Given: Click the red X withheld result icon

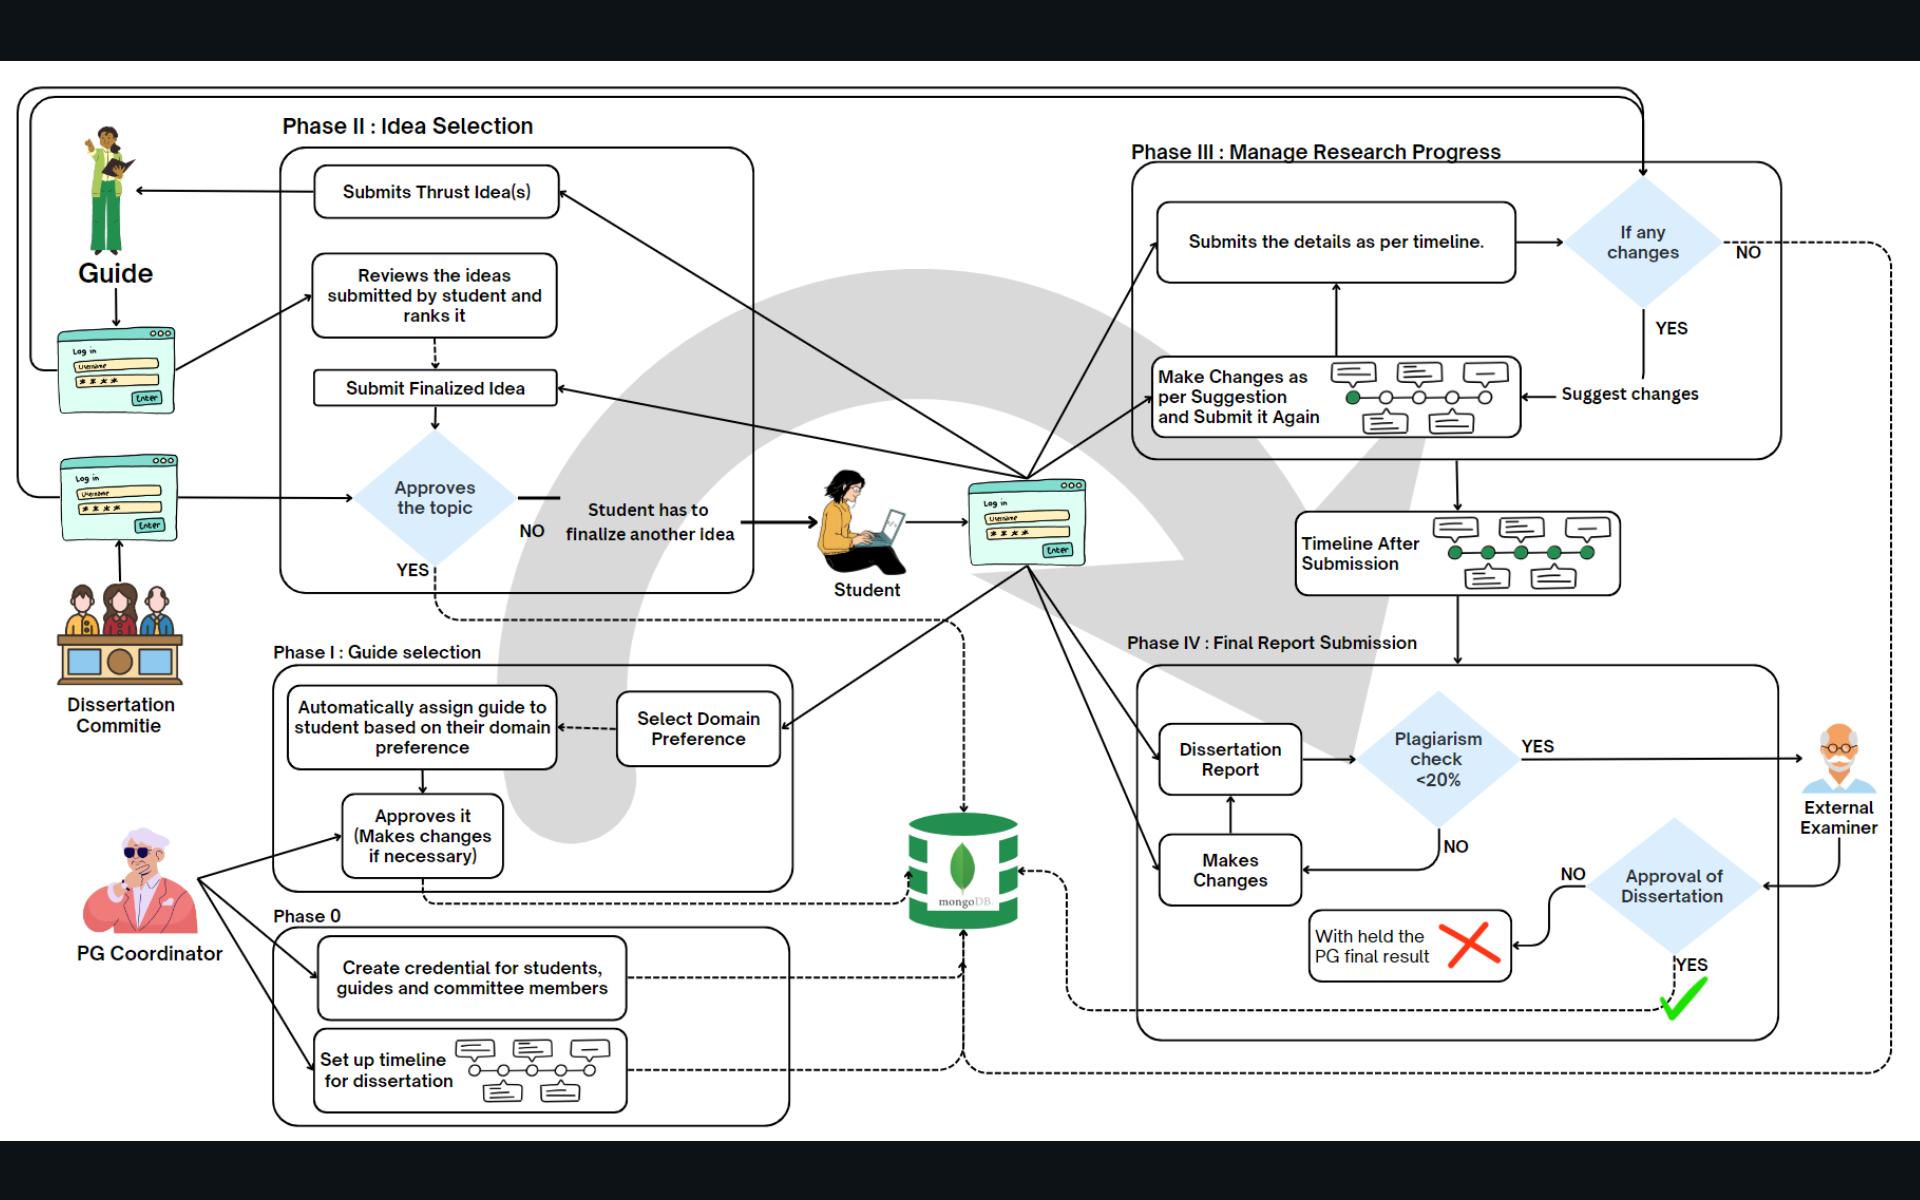Looking at the screenshot, I should tap(1469, 944).
